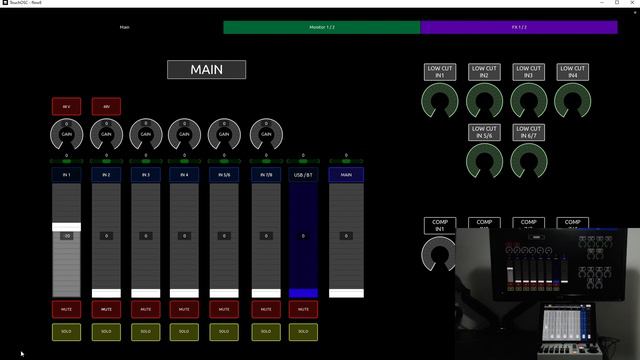This screenshot has width=640, height=360.
Task: Click the IN 3 fader handle
Action: pyautogui.click(x=146, y=293)
